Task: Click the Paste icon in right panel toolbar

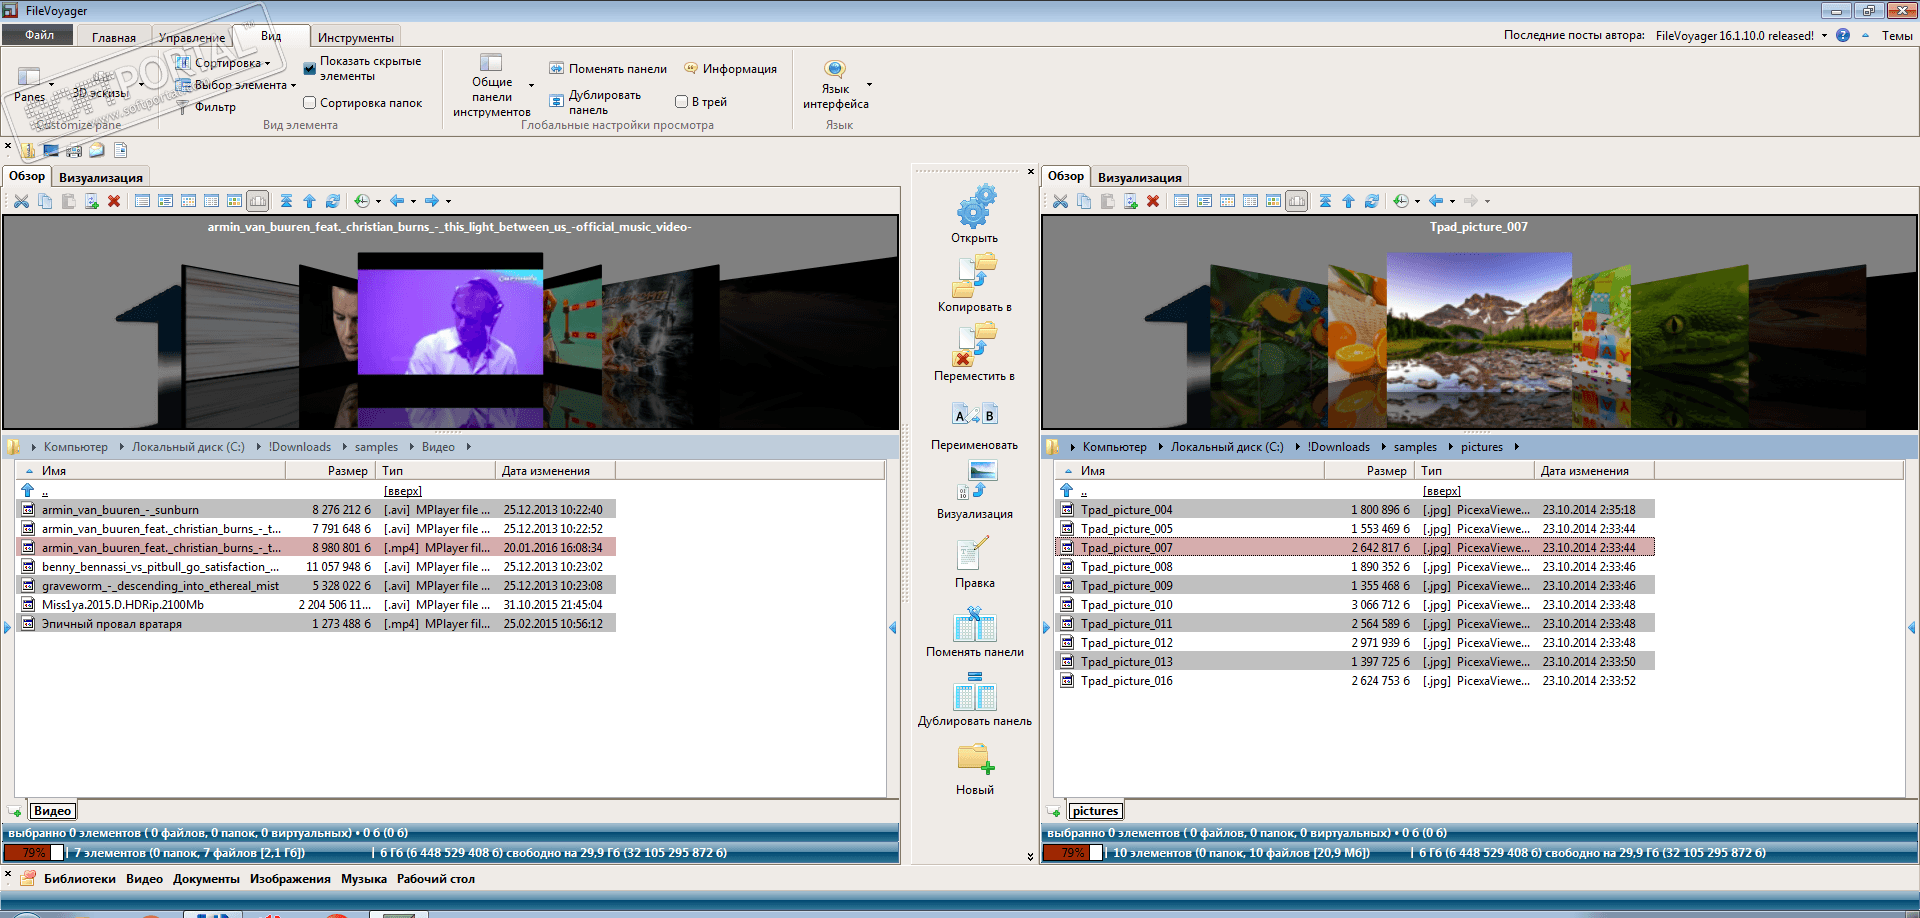Action: tap(1107, 201)
